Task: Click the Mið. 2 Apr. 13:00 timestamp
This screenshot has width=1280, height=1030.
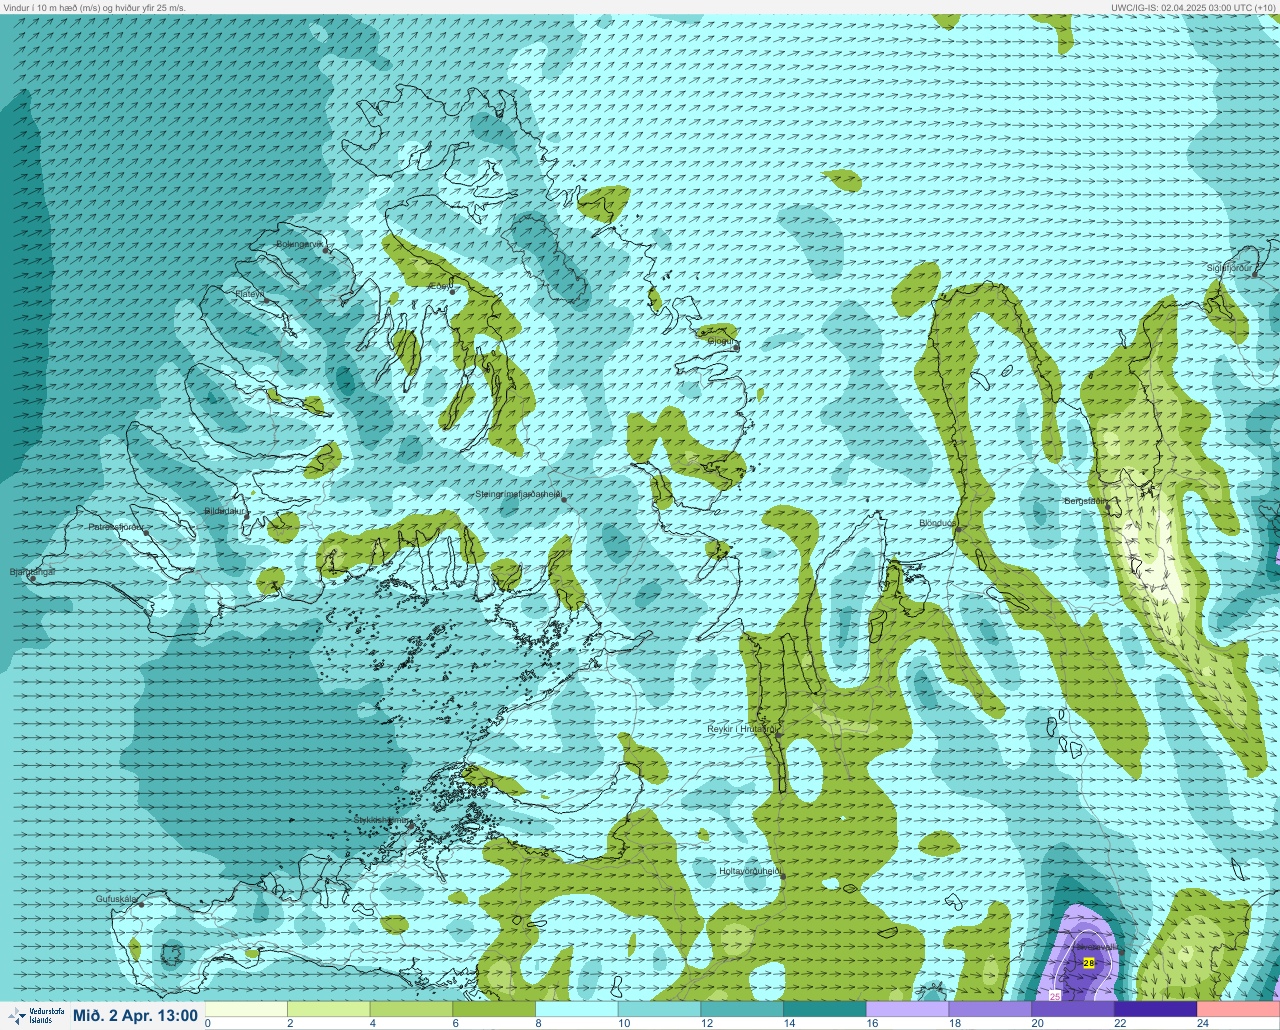Action: (x=135, y=1015)
